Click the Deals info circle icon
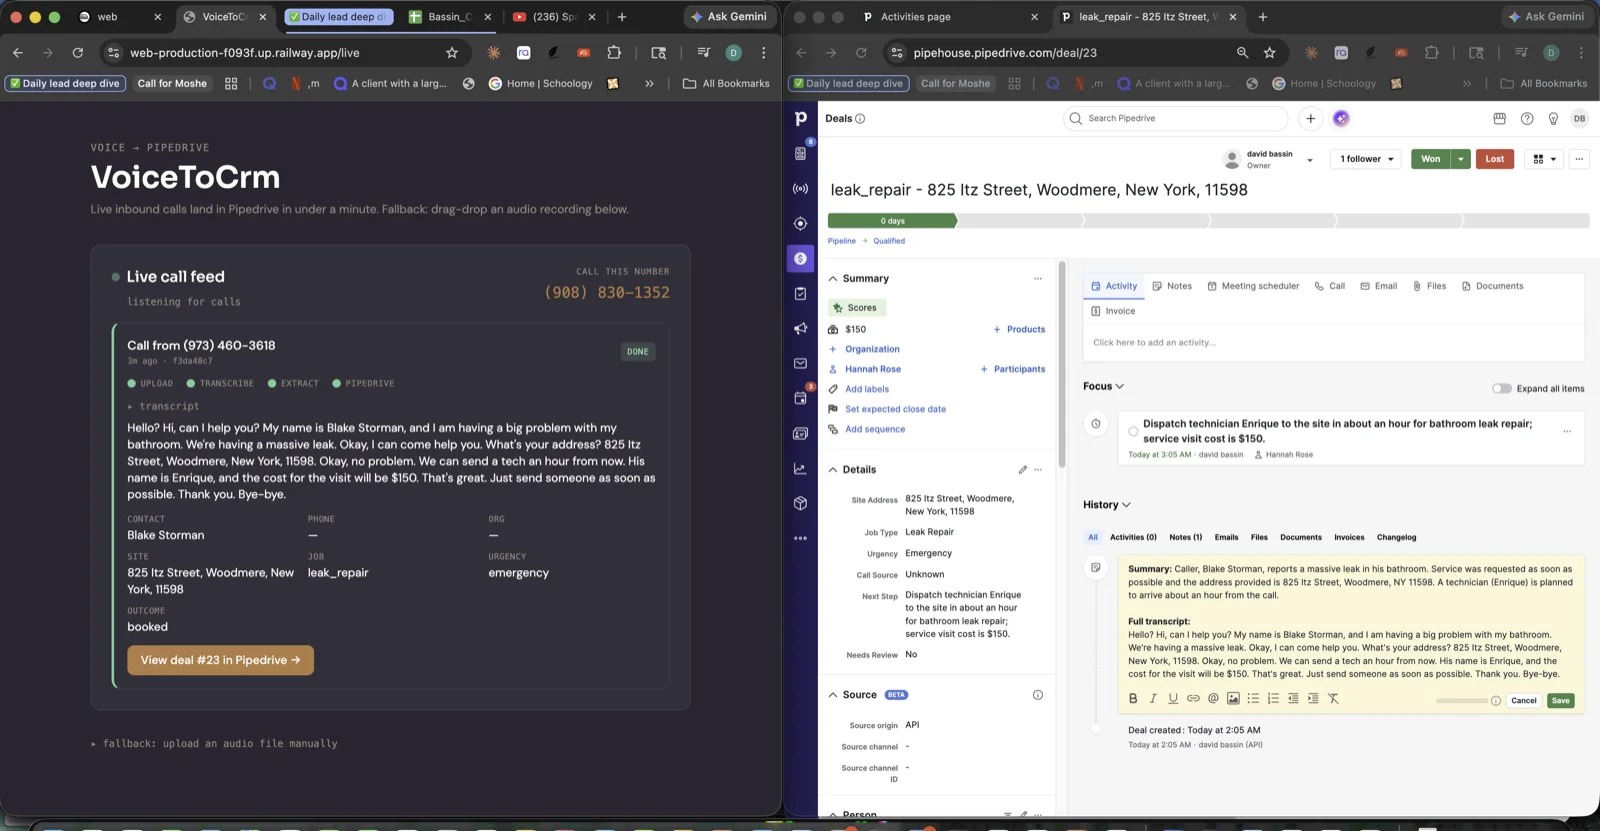This screenshot has height=831, width=1600. click(860, 119)
